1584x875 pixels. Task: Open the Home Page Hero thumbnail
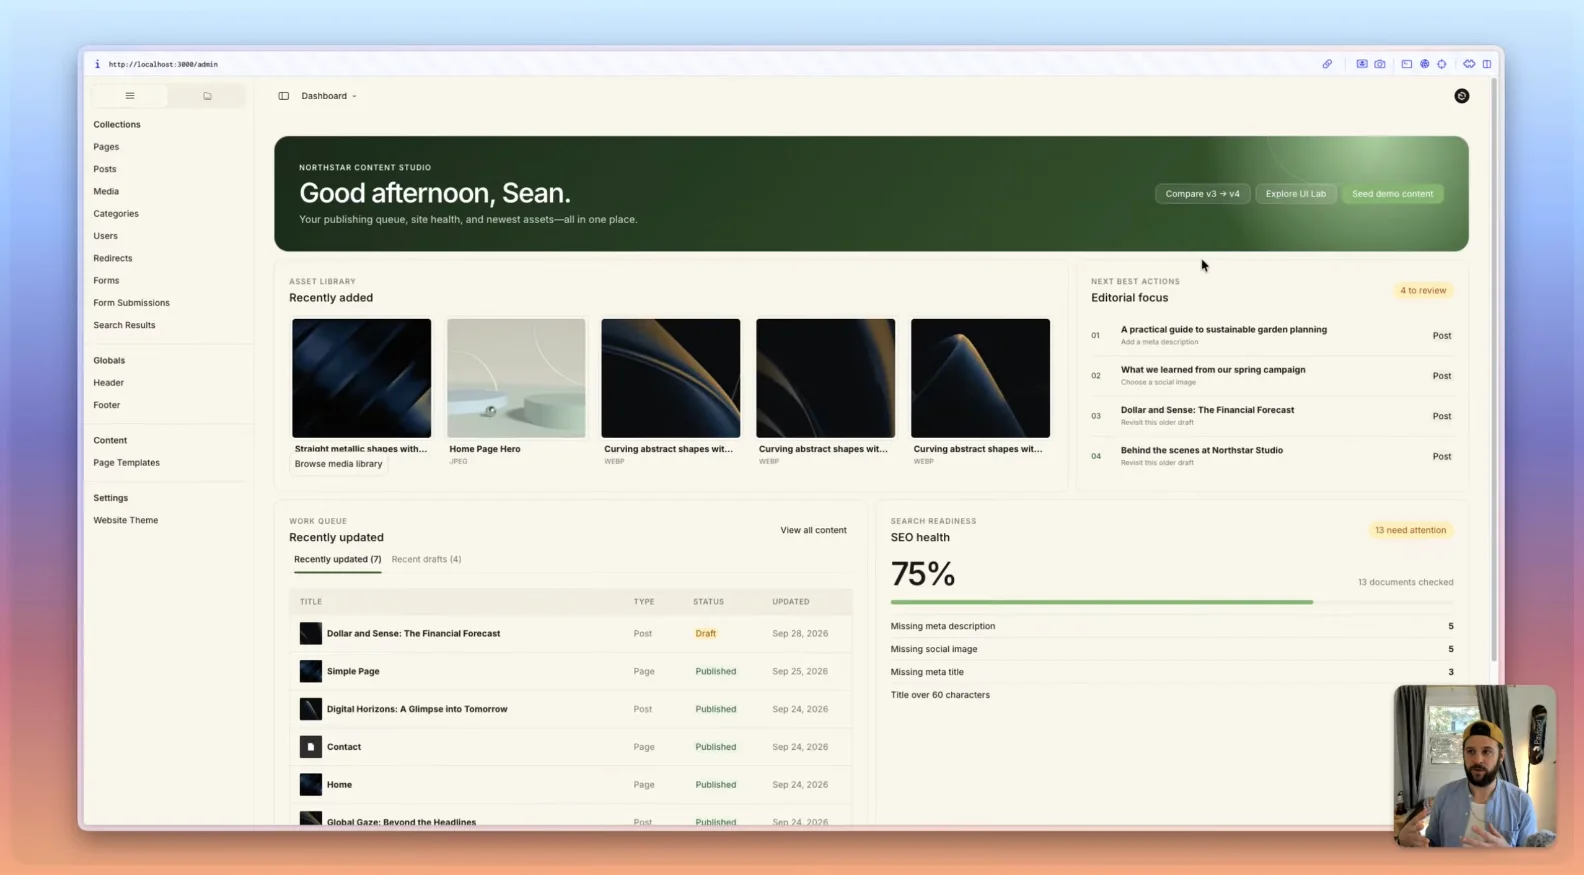(x=516, y=378)
